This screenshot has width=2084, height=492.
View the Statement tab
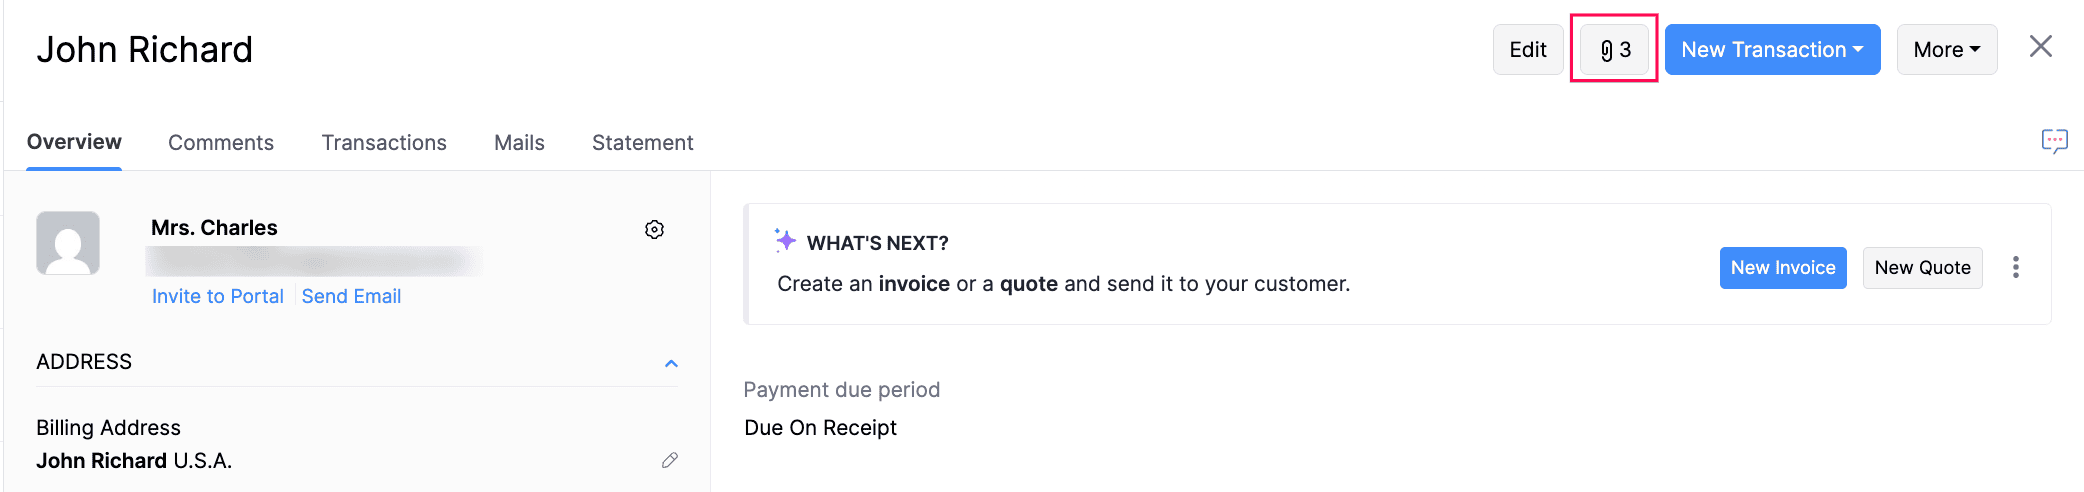point(642,143)
